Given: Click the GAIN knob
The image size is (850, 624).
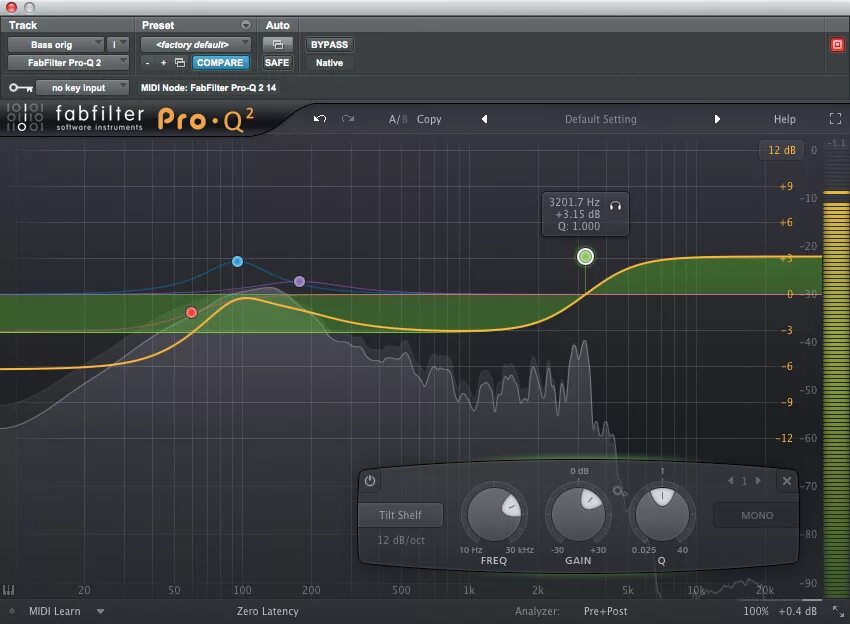Looking at the screenshot, I should (578, 514).
